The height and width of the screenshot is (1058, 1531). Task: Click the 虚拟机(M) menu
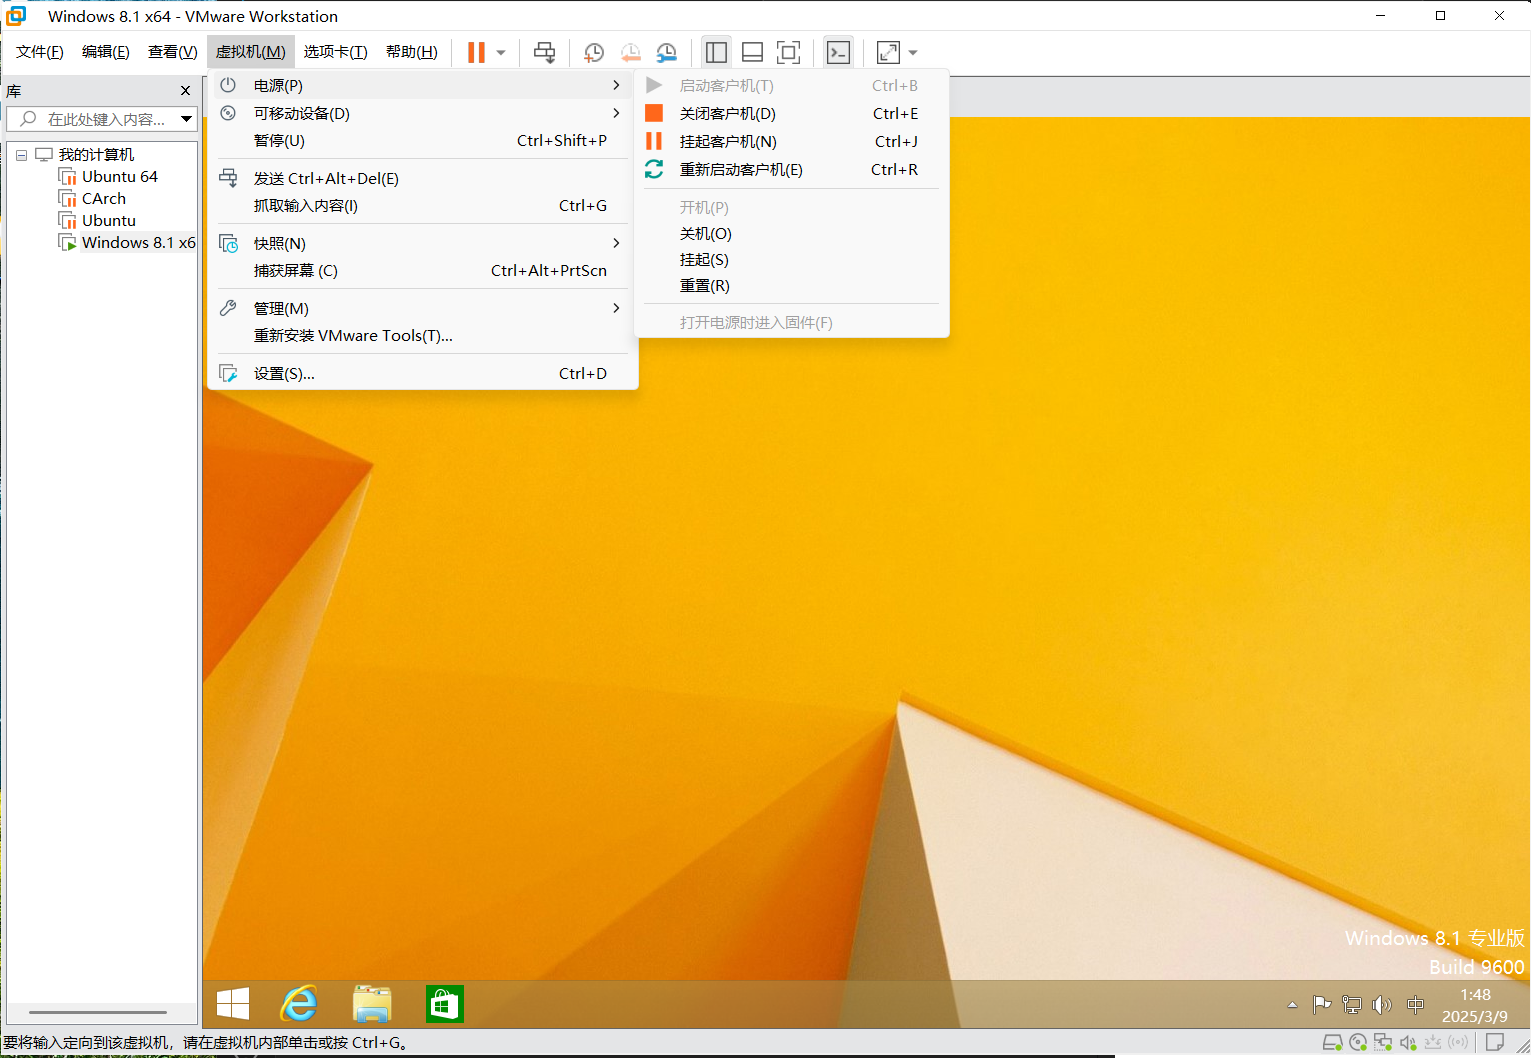tap(251, 52)
